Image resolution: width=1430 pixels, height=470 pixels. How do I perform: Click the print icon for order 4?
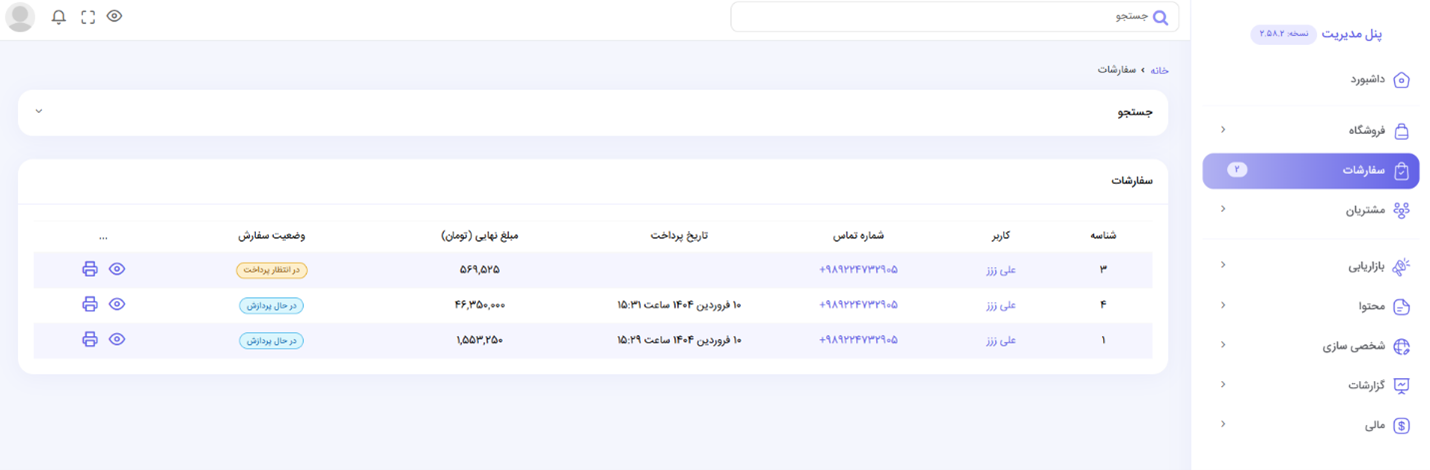tap(90, 304)
